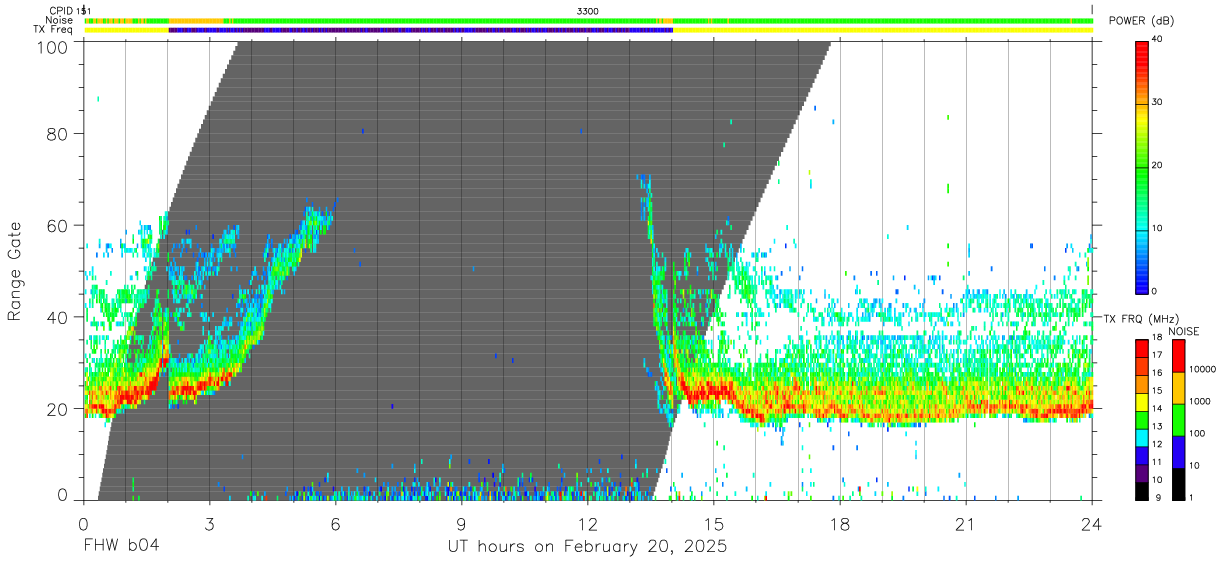Click the 40 dB power scale value

point(1159,39)
